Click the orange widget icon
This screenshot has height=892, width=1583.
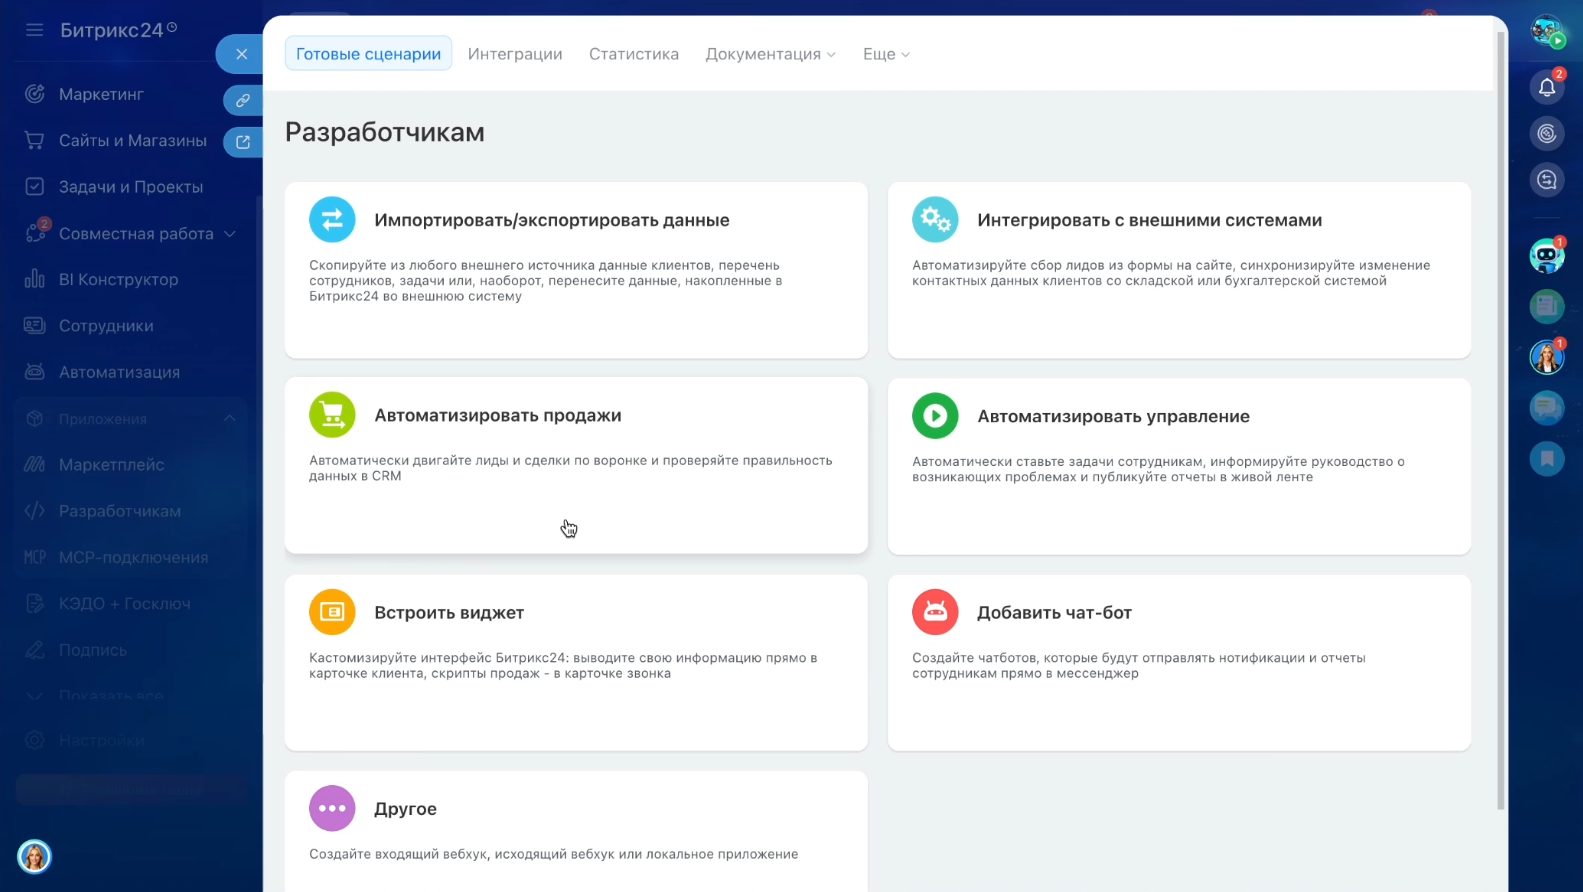(332, 612)
